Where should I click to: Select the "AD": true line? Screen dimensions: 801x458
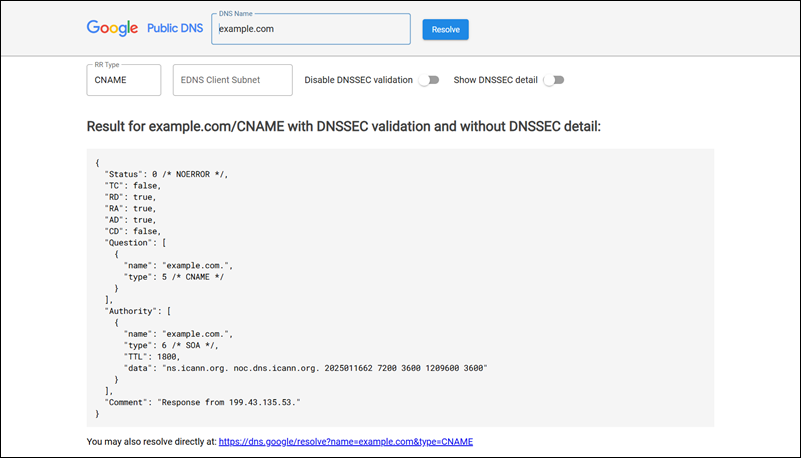coord(130,220)
